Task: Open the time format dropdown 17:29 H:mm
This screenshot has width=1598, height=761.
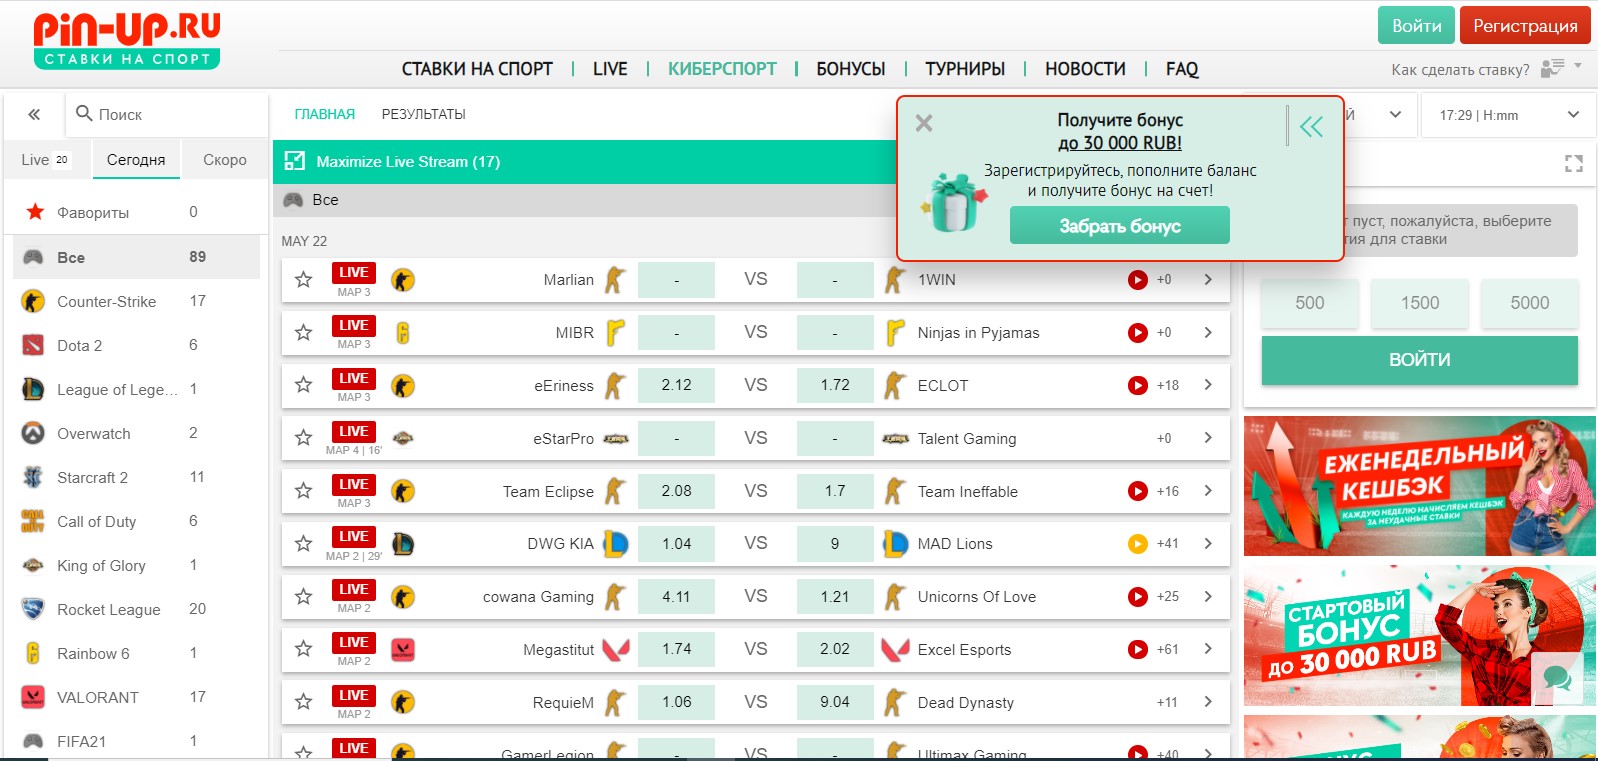Action: pyautogui.click(x=1509, y=115)
